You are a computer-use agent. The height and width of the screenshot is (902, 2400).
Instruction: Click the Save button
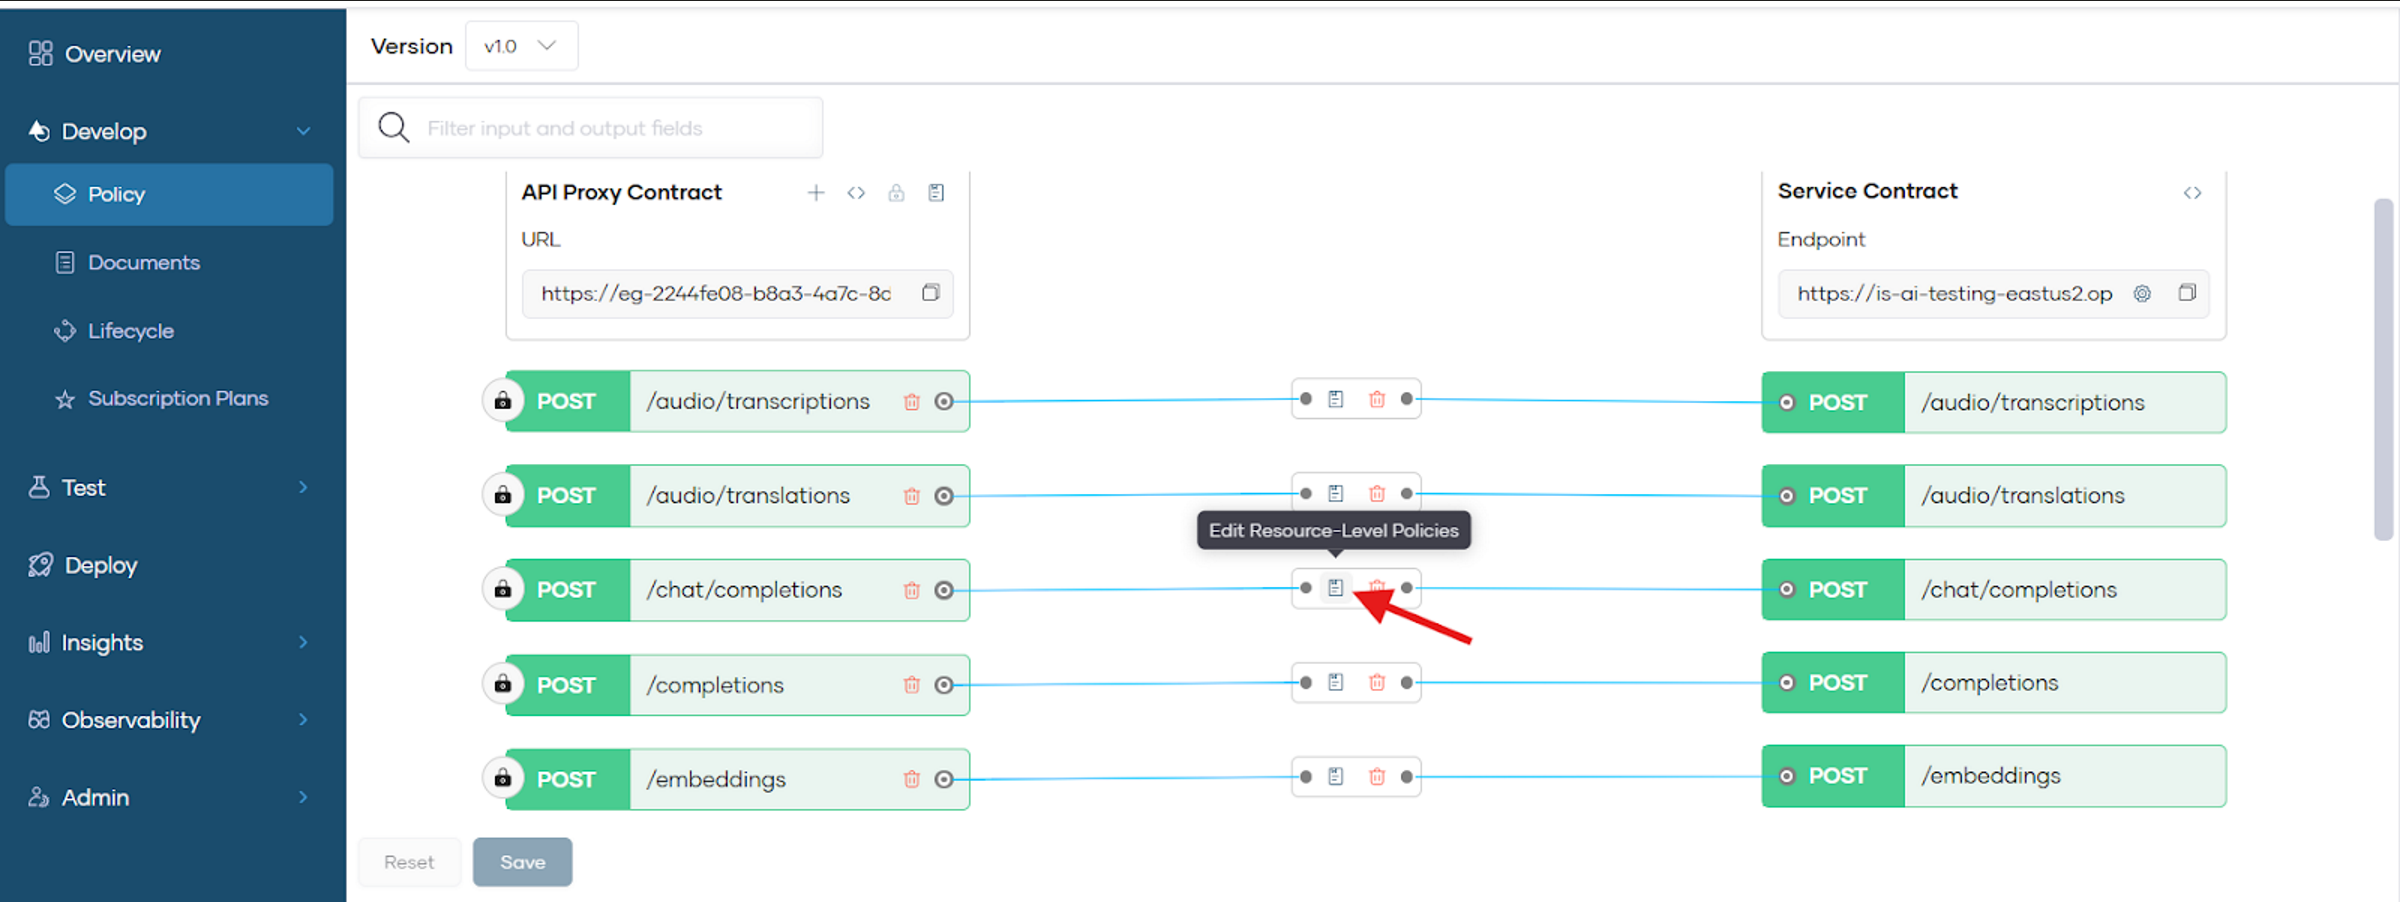522,862
